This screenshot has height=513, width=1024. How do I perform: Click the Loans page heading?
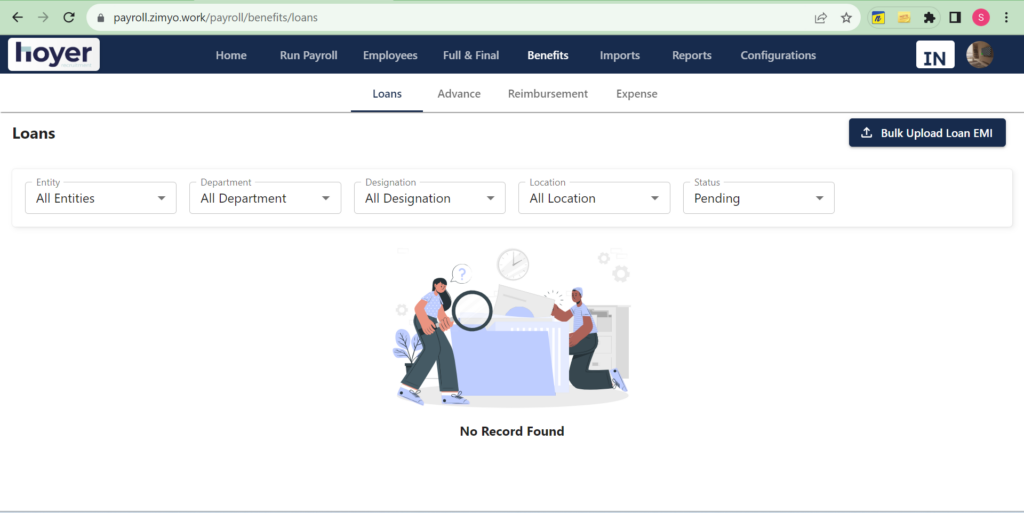click(34, 133)
